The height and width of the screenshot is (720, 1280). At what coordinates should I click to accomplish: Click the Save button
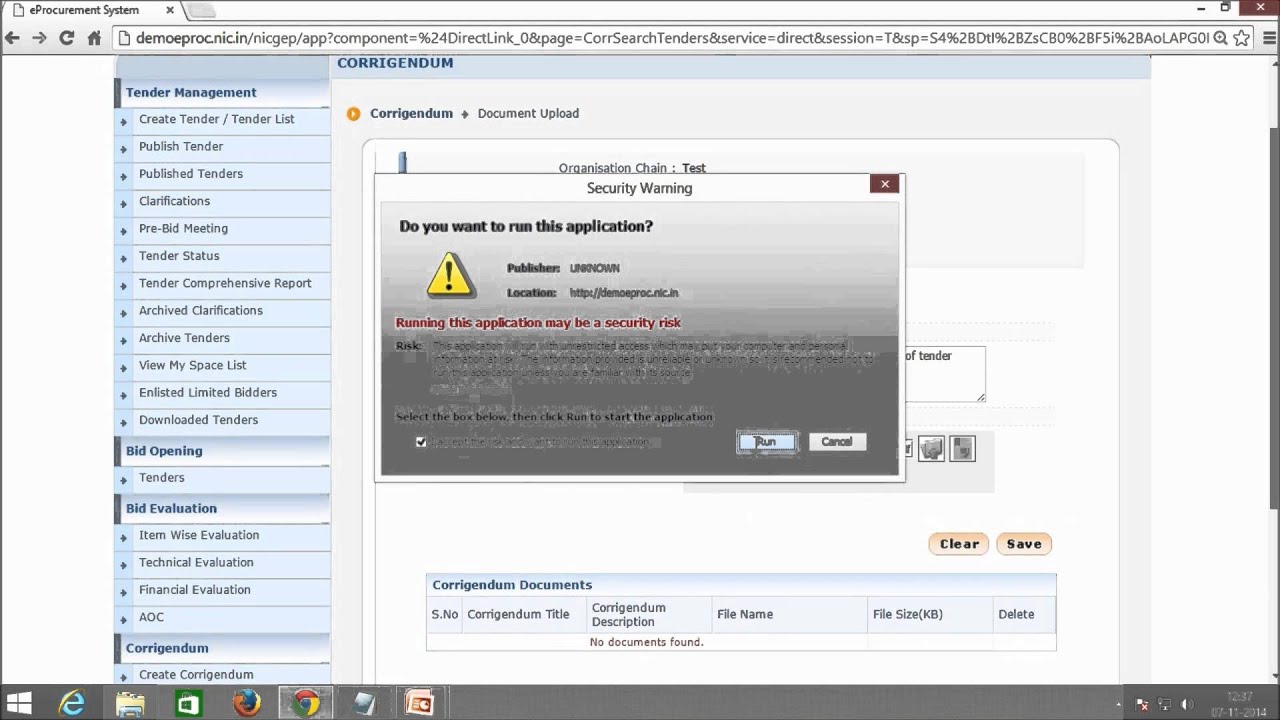tap(1024, 544)
